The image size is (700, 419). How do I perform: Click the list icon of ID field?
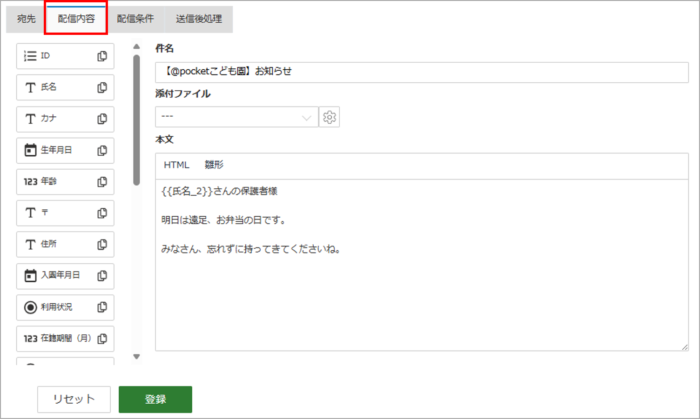click(30, 56)
